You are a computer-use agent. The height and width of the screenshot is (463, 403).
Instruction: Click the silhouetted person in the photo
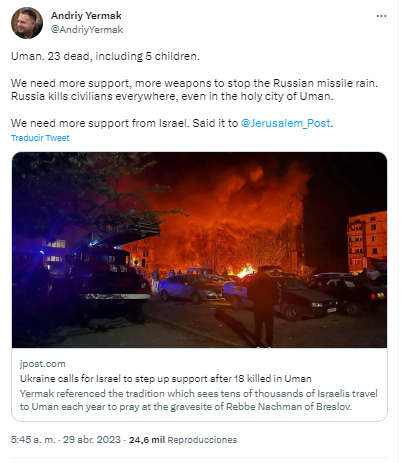(x=263, y=308)
